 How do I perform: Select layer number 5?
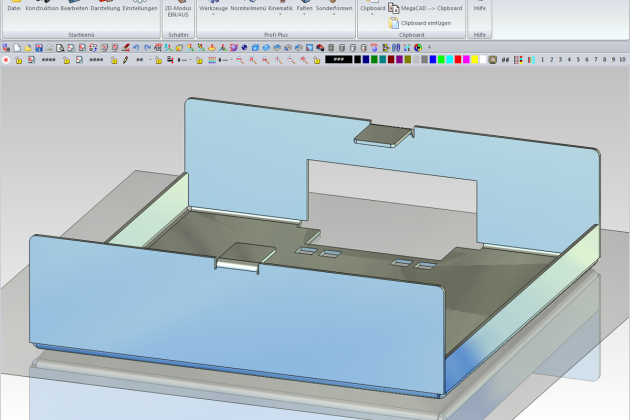pyautogui.click(x=577, y=60)
